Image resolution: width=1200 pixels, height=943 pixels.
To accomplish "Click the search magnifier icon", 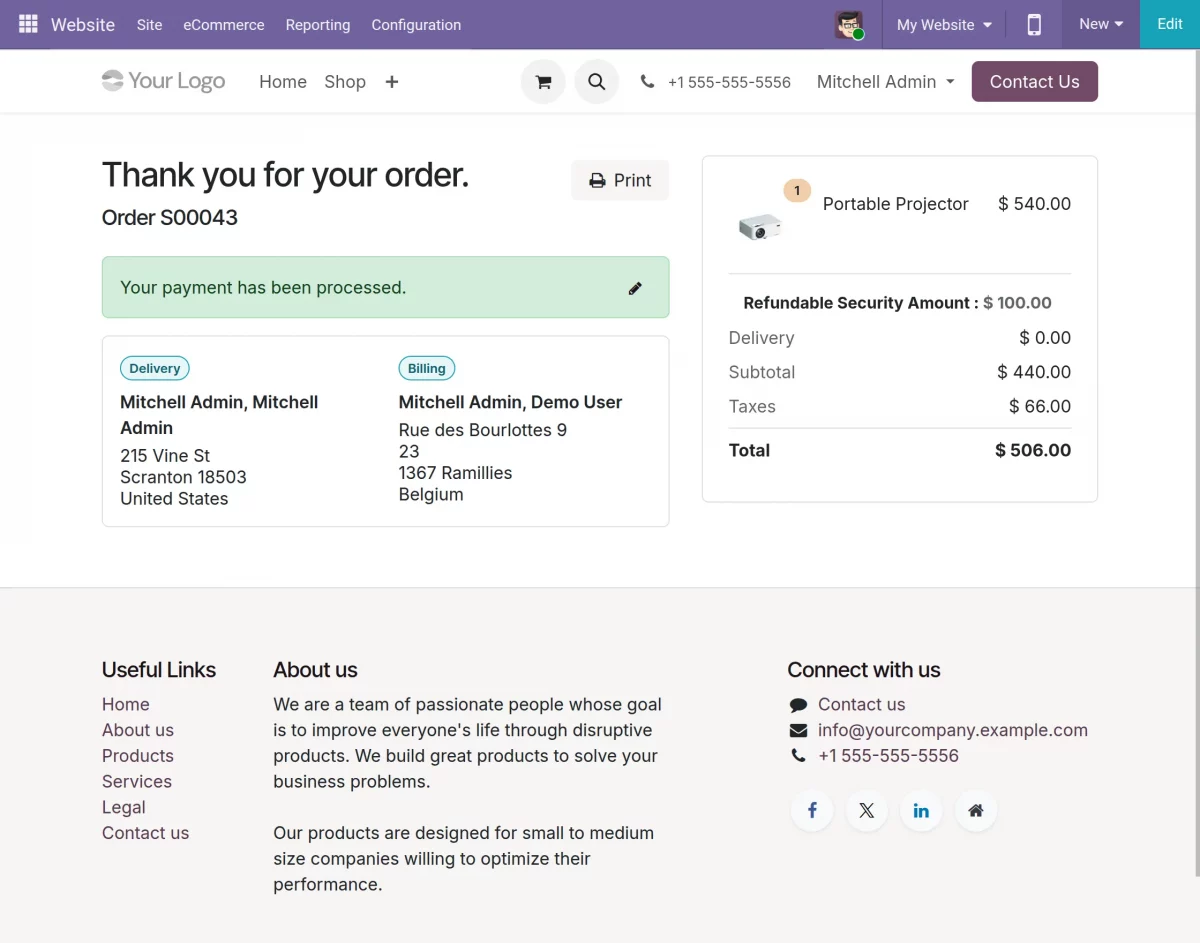I will 597,82.
